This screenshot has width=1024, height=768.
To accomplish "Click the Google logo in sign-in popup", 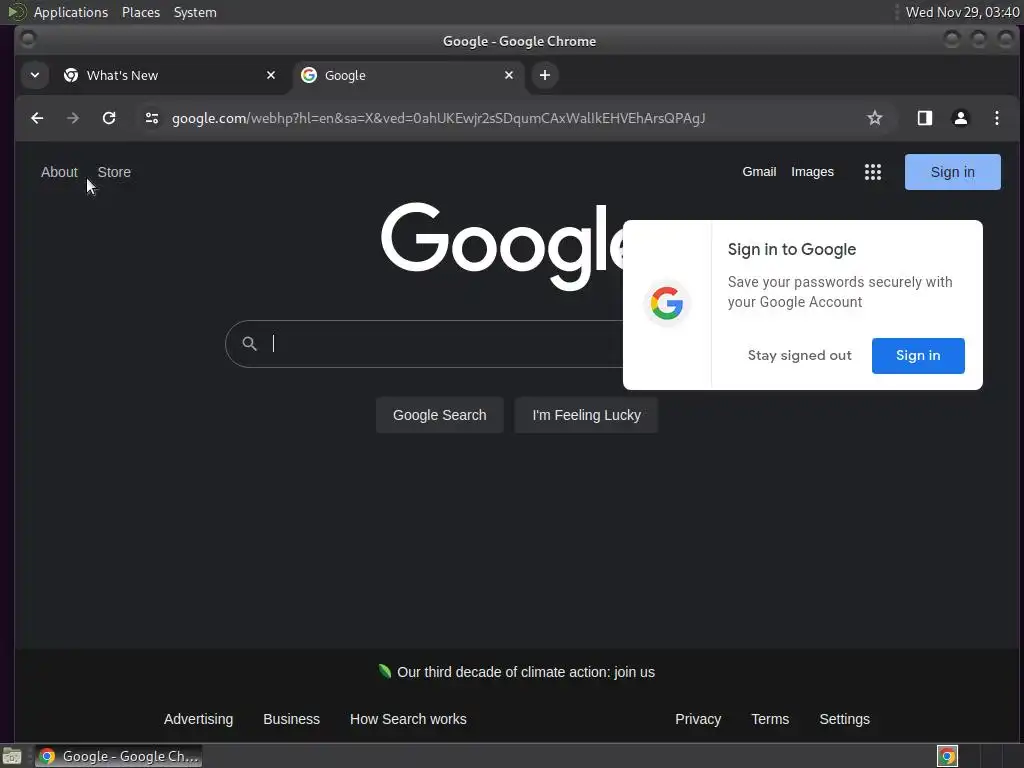I will pyautogui.click(x=667, y=303).
